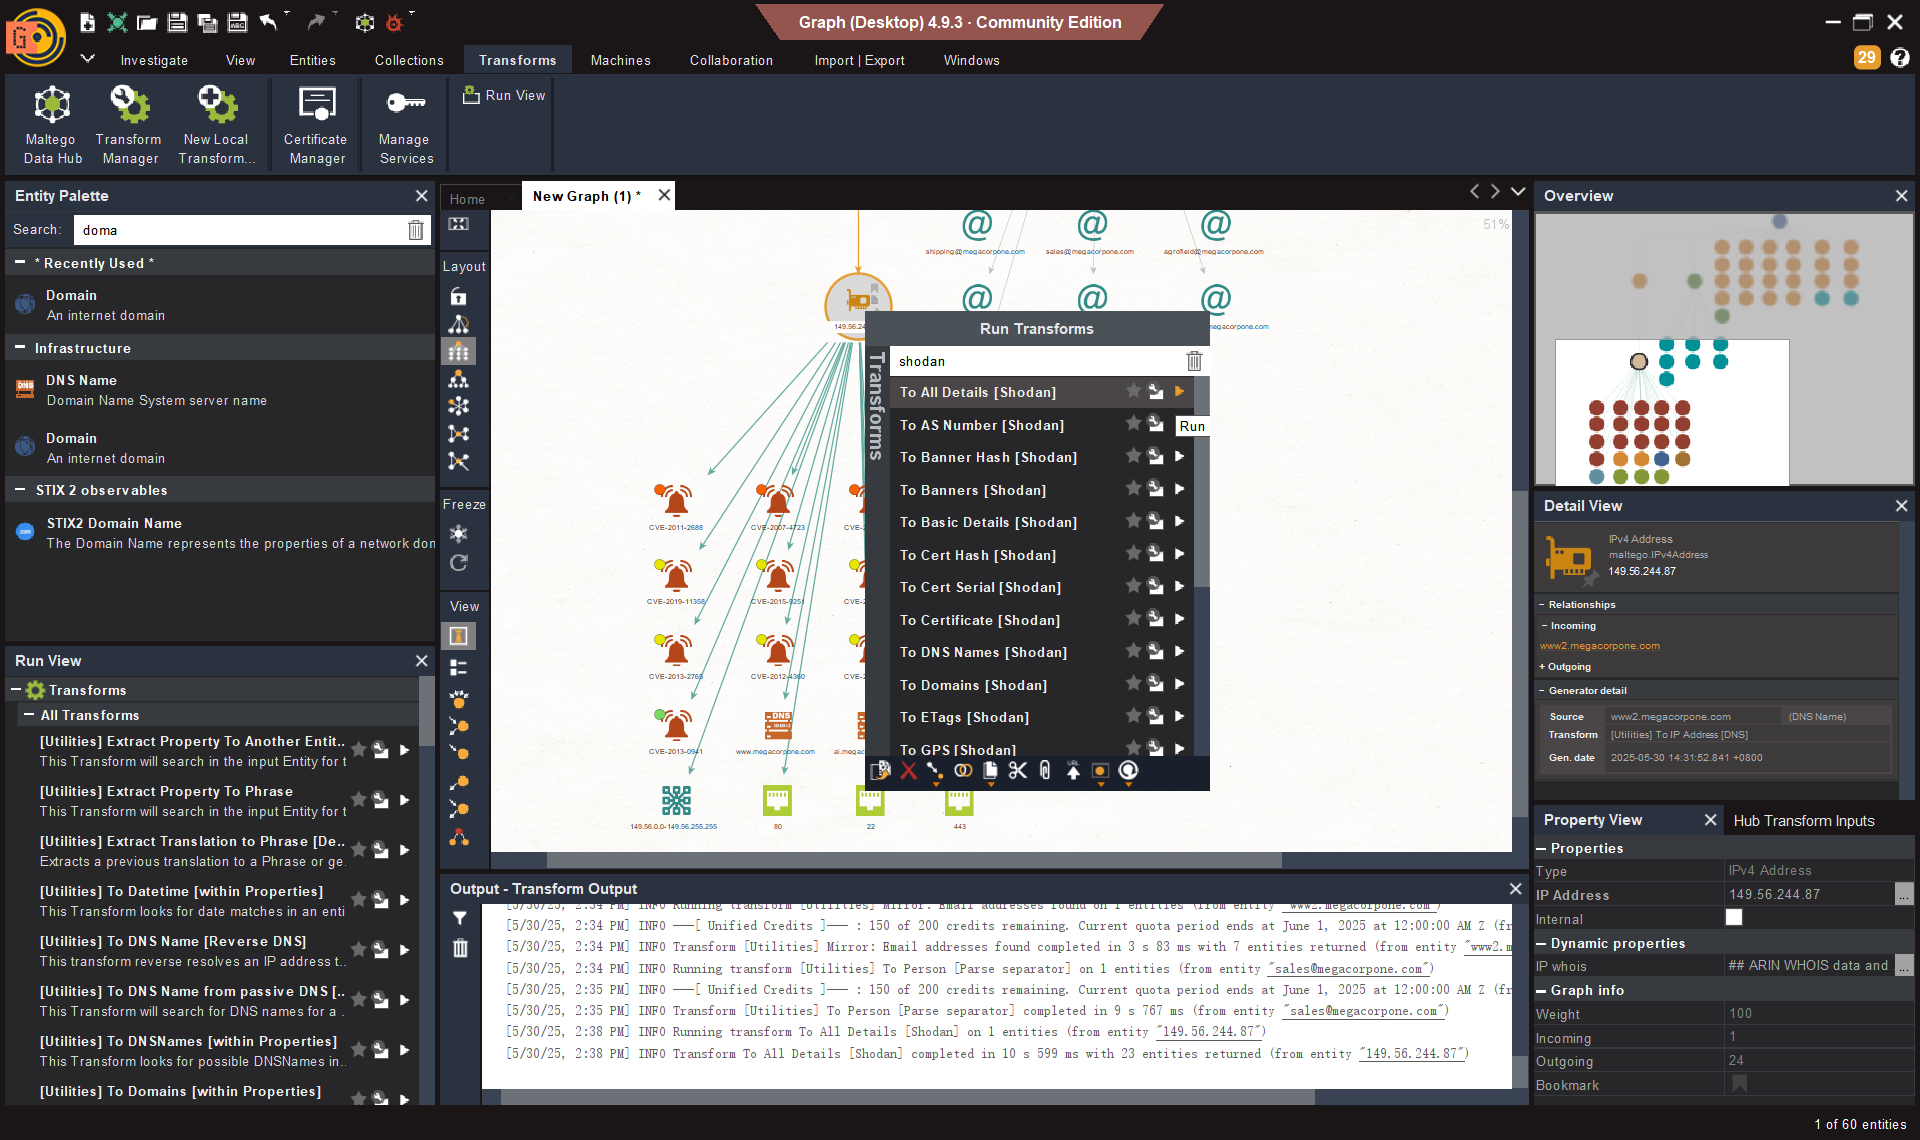
Task: Collapse the Relationships section in Detail View
Action: point(1541,605)
